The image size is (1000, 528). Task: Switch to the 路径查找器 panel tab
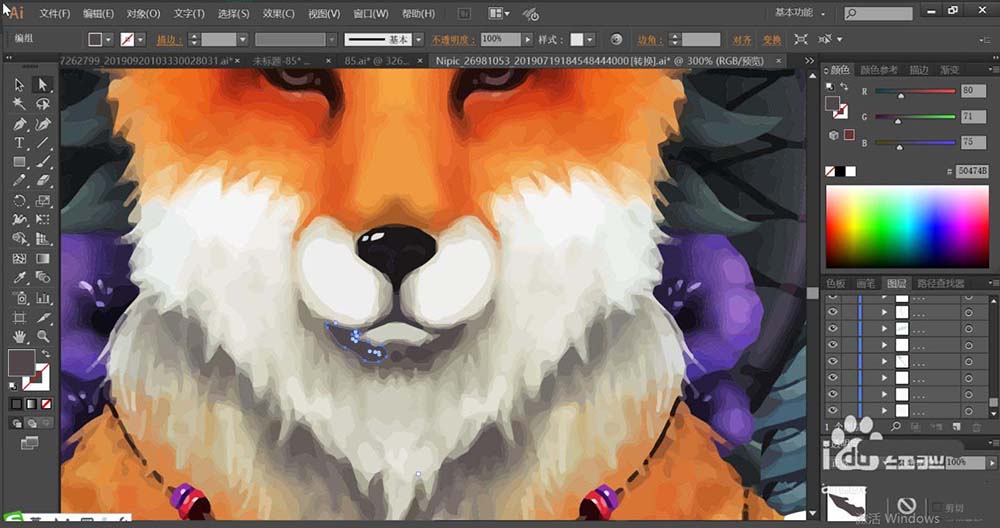pos(941,283)
